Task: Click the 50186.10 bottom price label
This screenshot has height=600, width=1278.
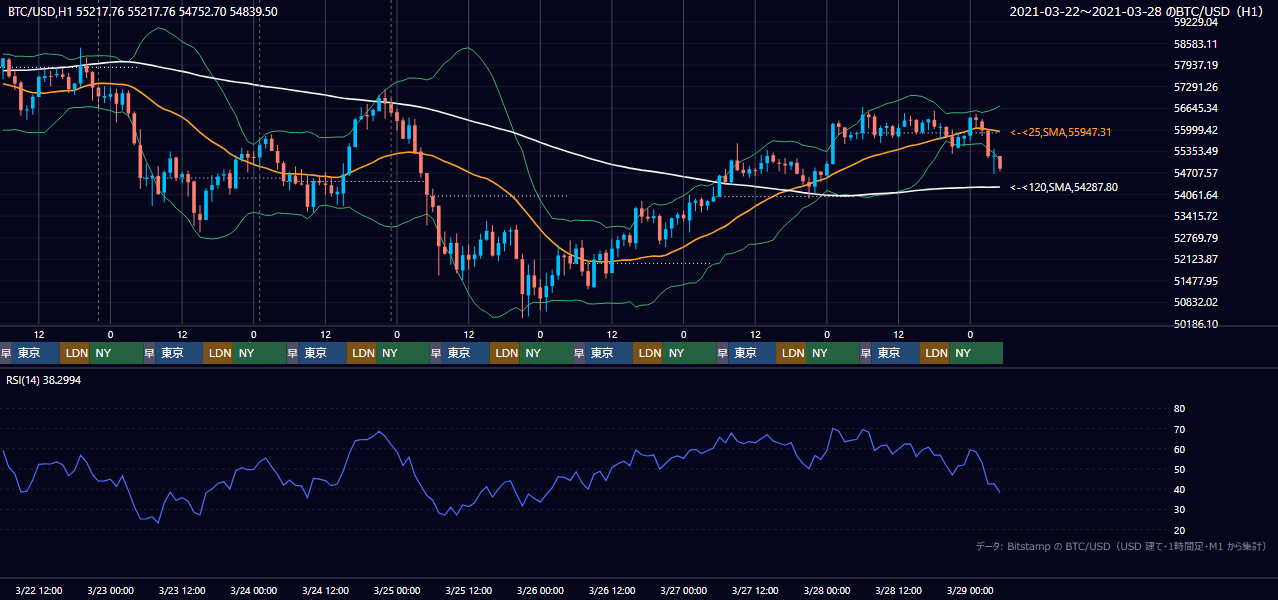Action: [1196, 324]
